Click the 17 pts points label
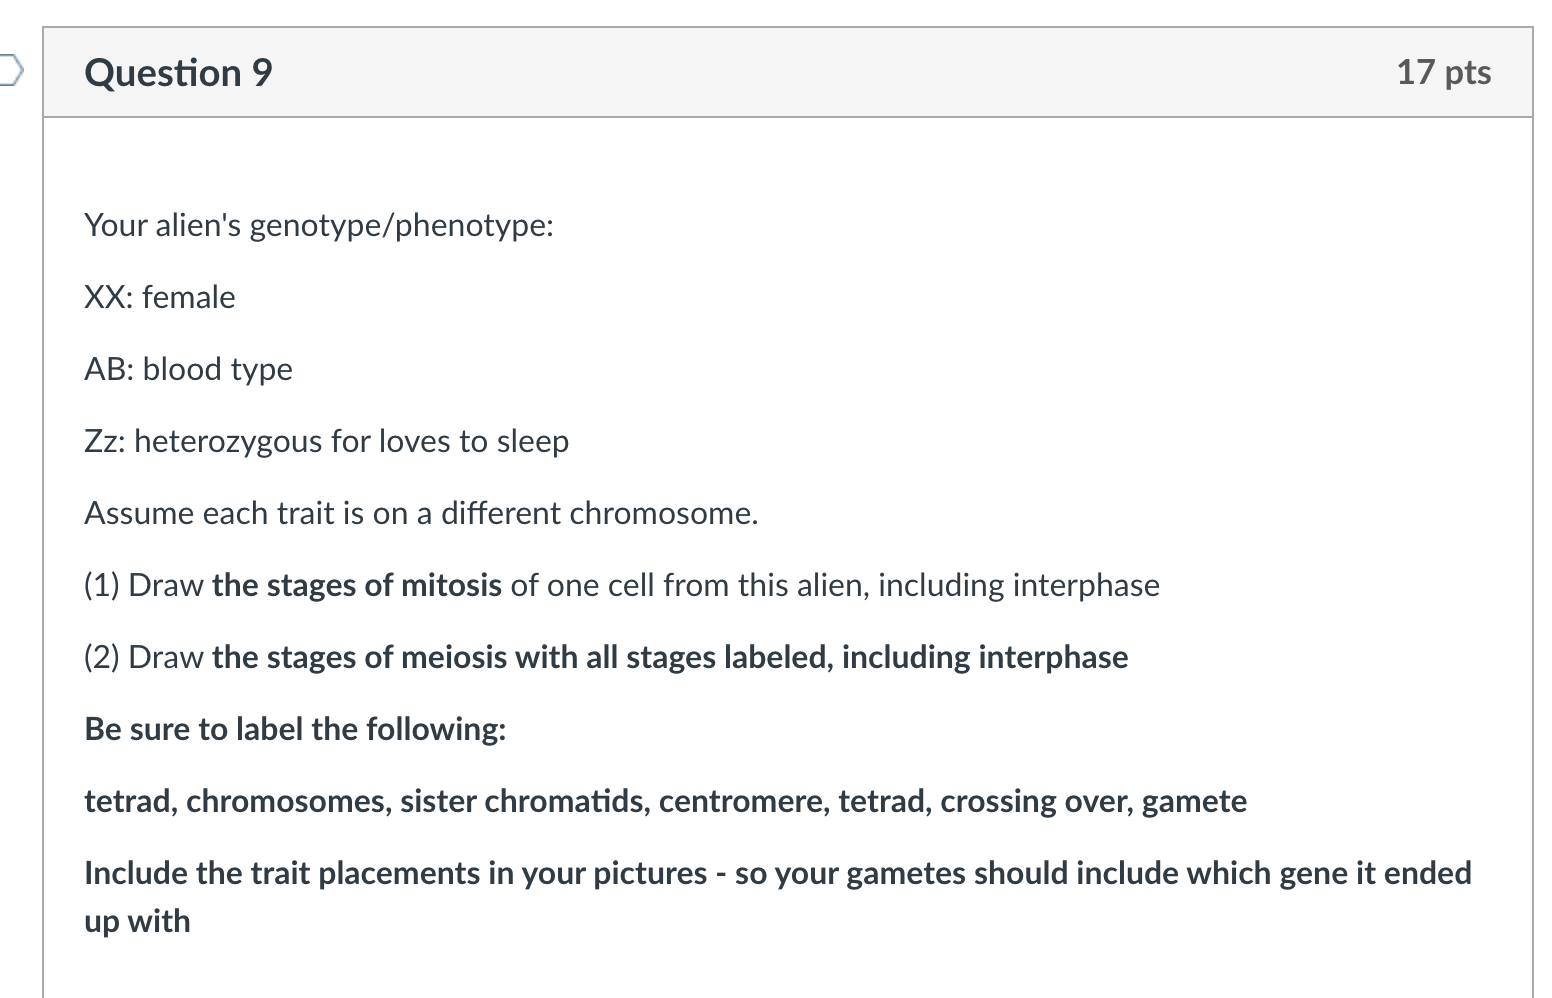This screenshot has width=1552, height=998. (x=1443, y=72)
